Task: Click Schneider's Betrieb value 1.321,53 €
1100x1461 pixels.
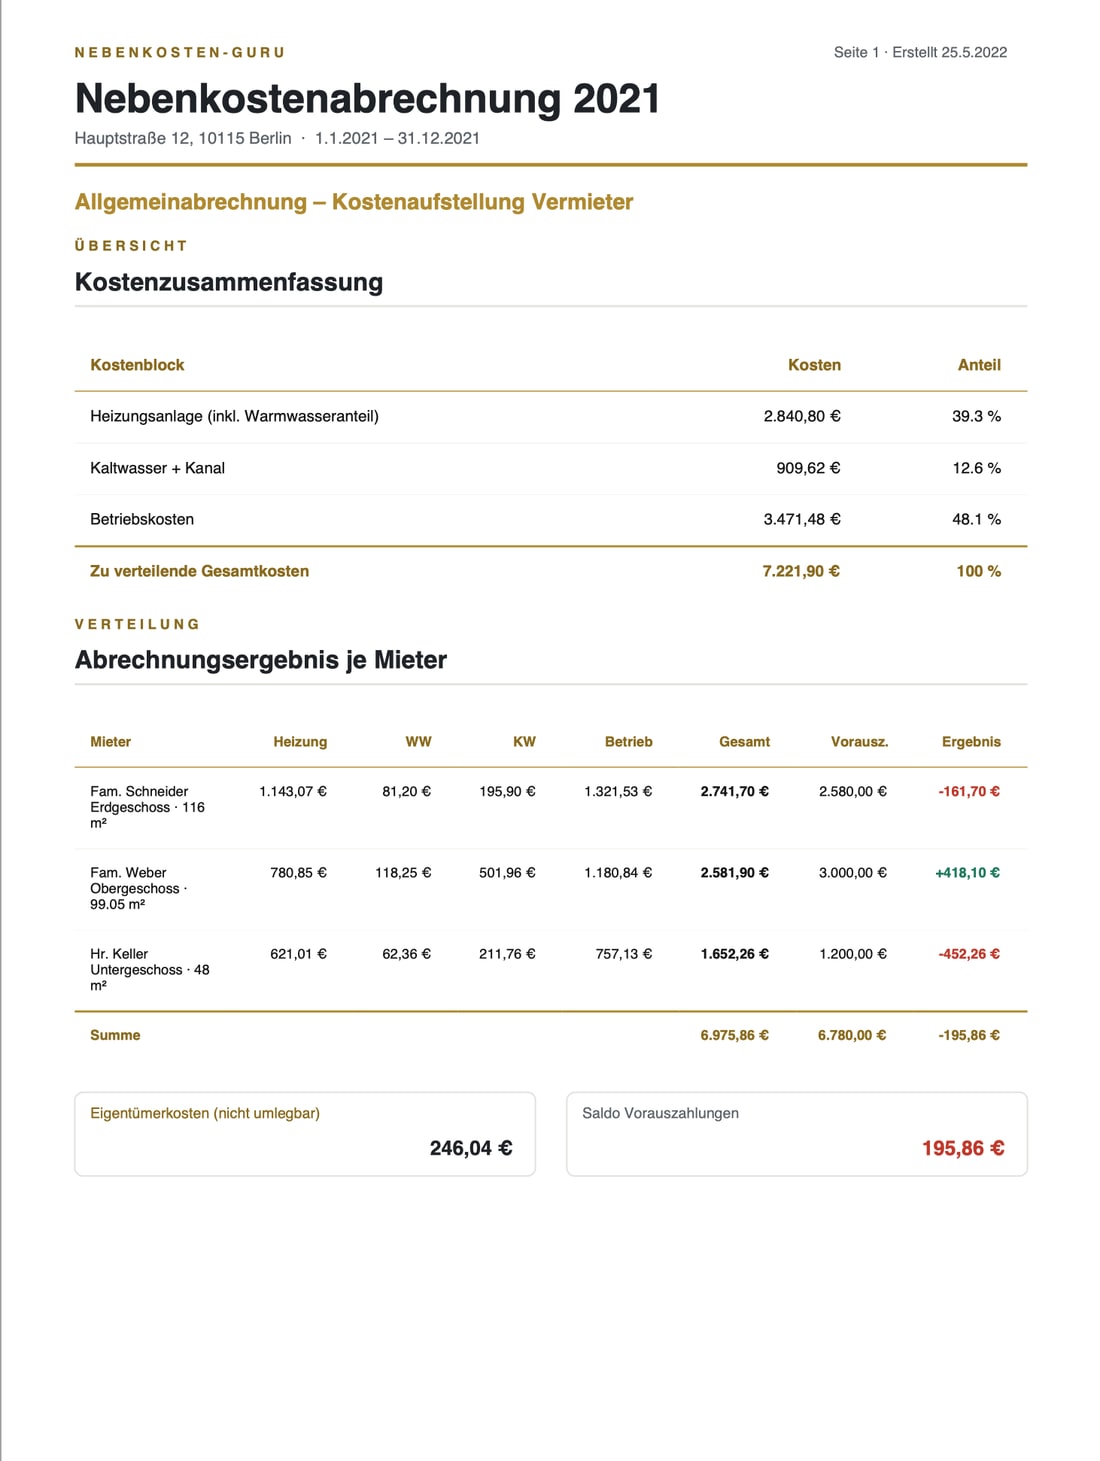Action: point(618,791)
